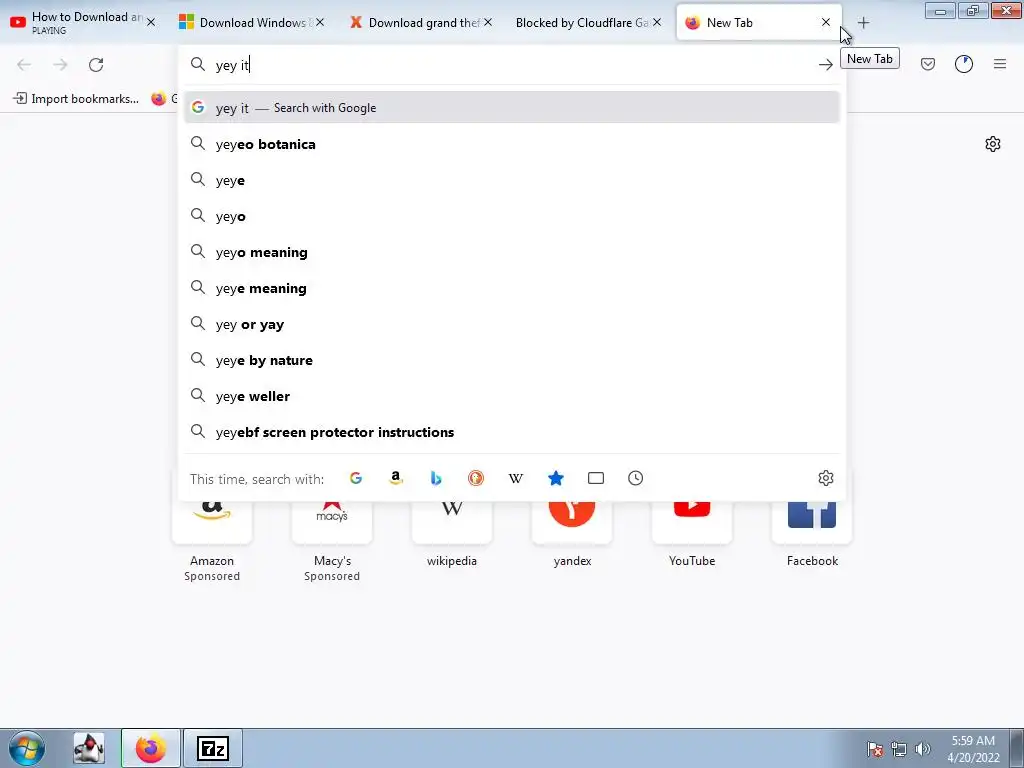
Task: Select the 'yeye meaning' suggestion
Action: point(511,288)
